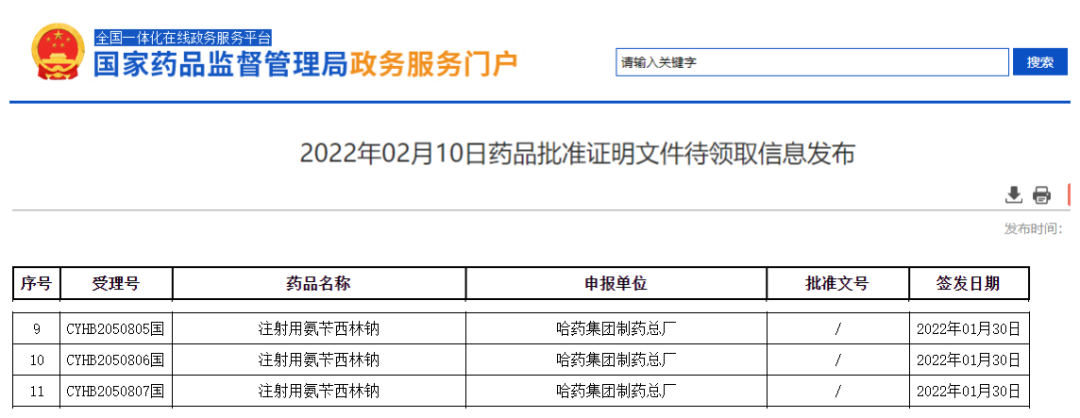Select acceptance number CYHB2050805国

tap(115, 329)
